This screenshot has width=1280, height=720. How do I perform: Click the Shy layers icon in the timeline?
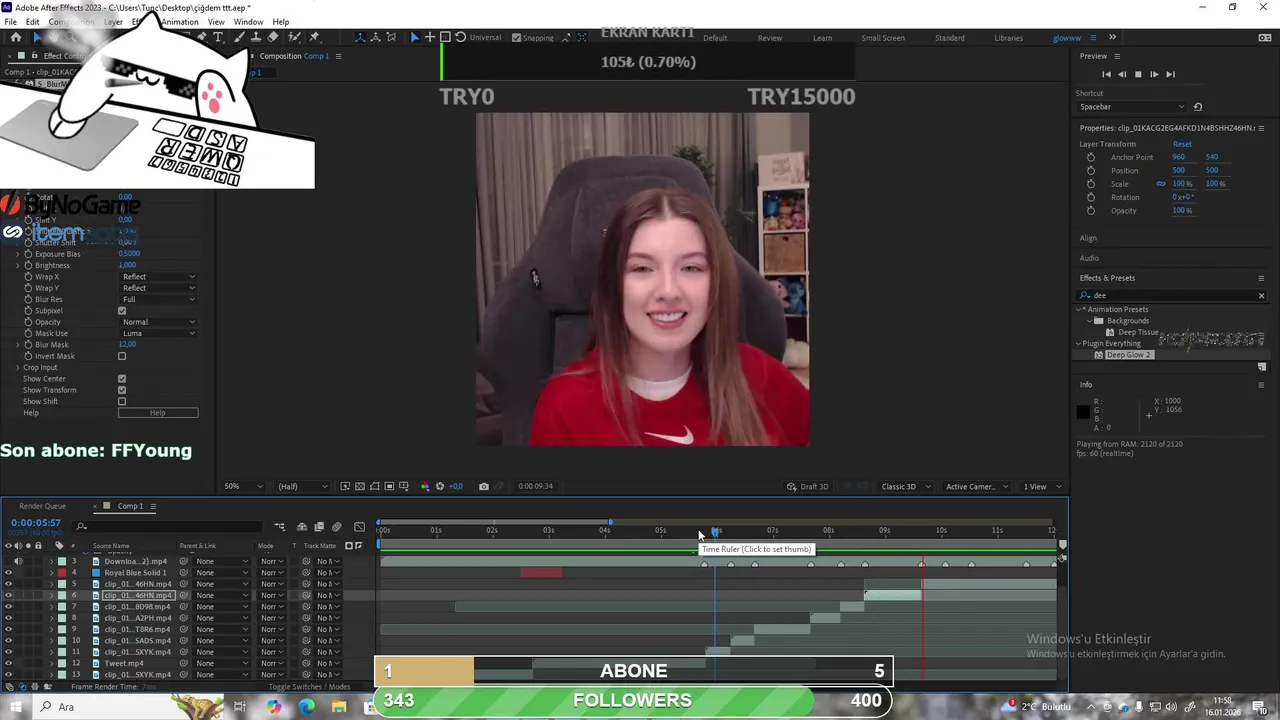click(302, 527)
